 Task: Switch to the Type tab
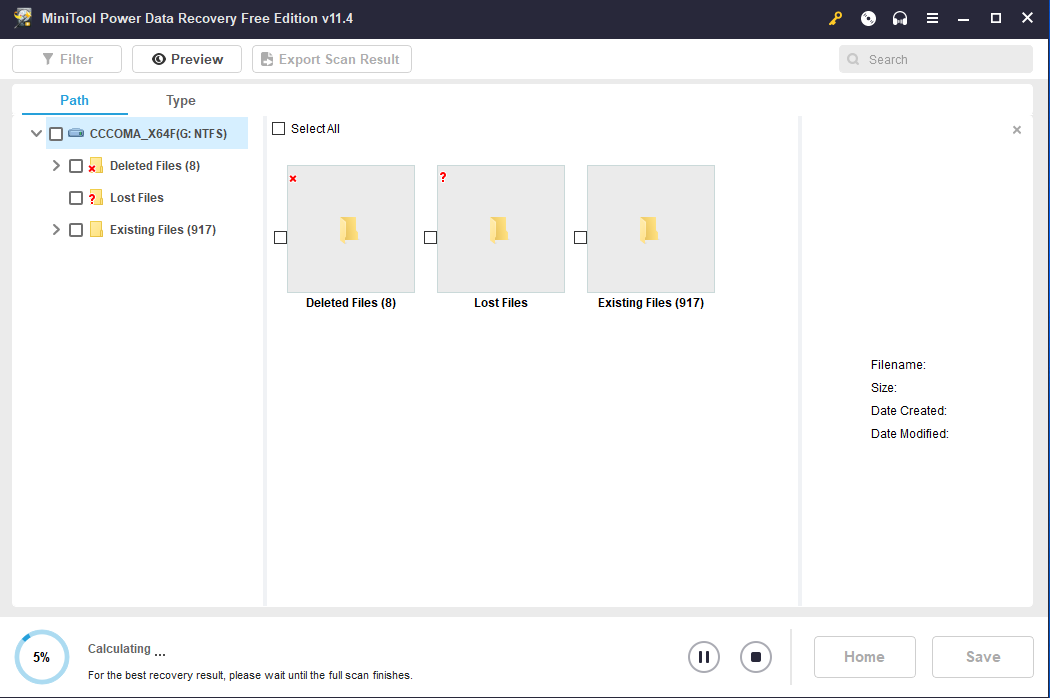[181, 100]
